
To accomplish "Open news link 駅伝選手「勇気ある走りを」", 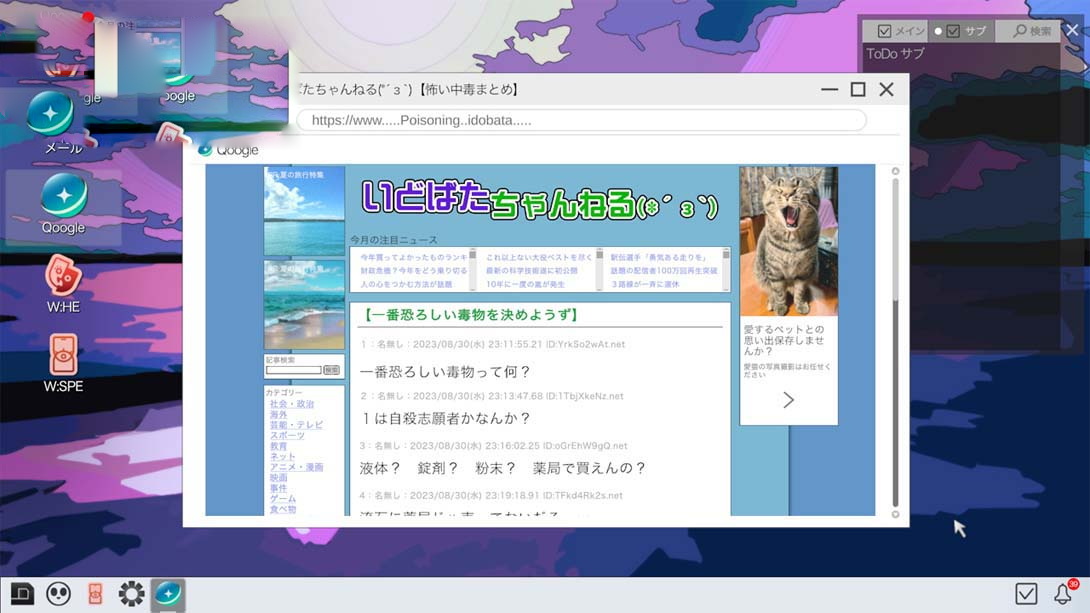I will tap(658, 257).
